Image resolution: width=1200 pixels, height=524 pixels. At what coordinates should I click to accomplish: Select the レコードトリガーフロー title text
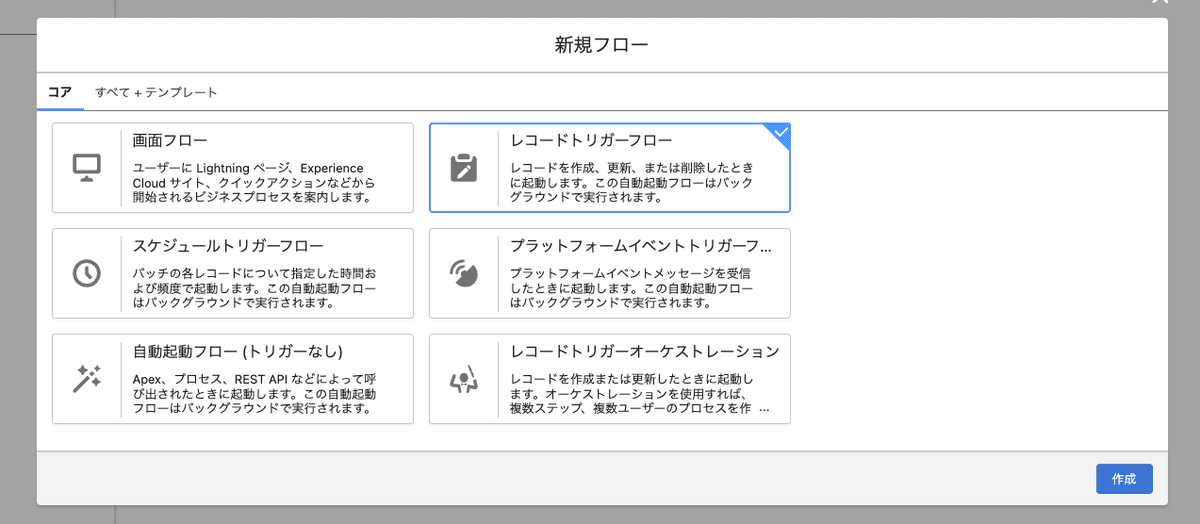click(591, 141)
